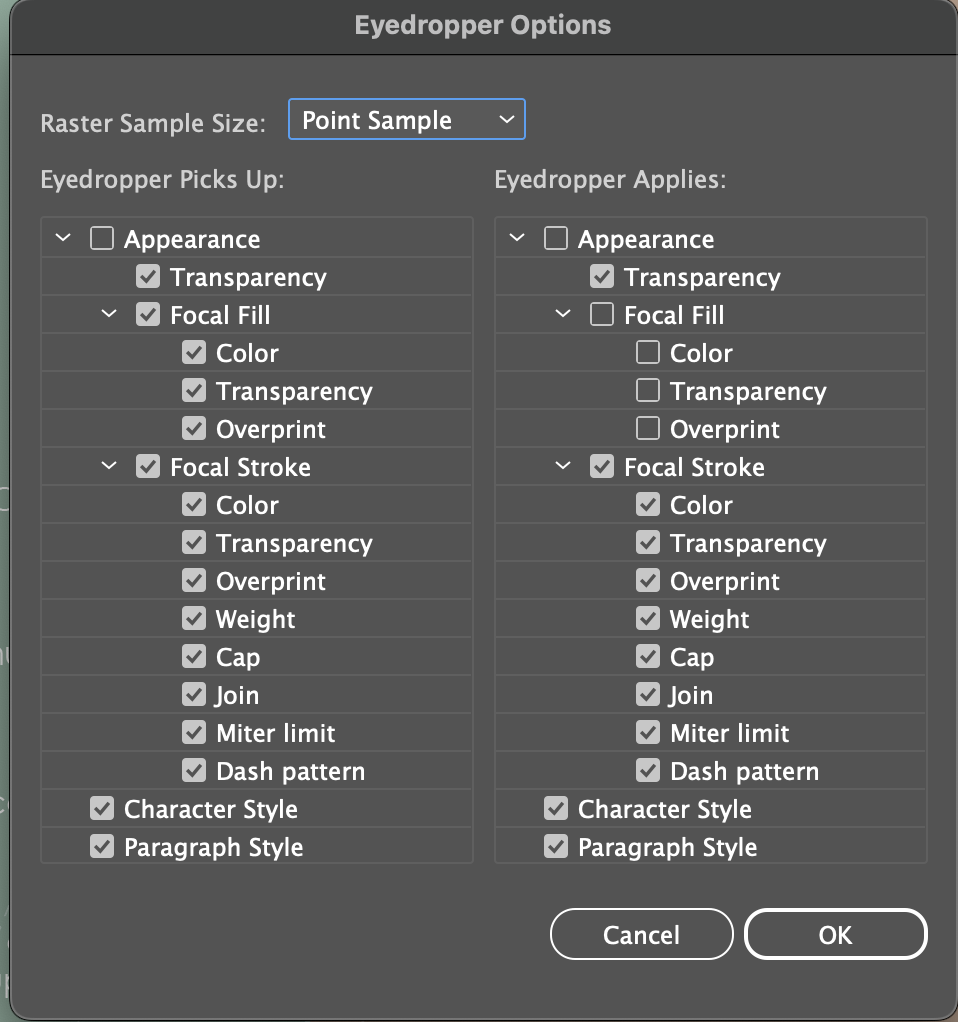Viewport: 958px width, 1022px height.
Task: Collapse Focal Fill under Picks Up
Action: [x=110, y=315]
